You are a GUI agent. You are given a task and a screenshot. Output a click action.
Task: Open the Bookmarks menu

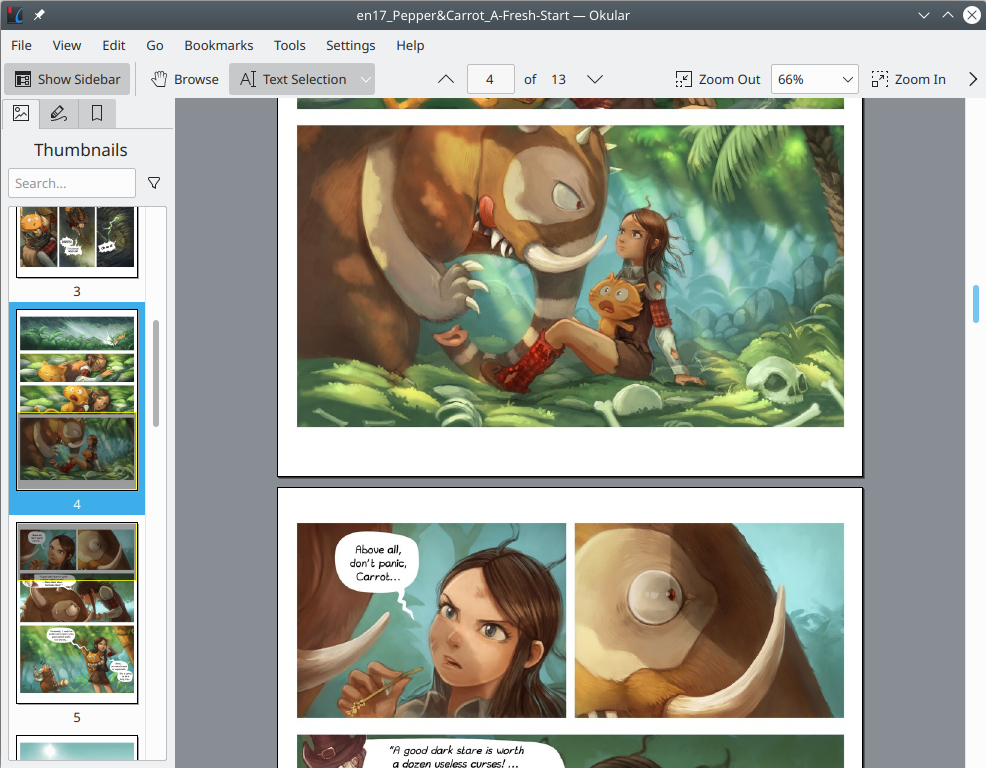pyautogui.click(x=219, y=45)
